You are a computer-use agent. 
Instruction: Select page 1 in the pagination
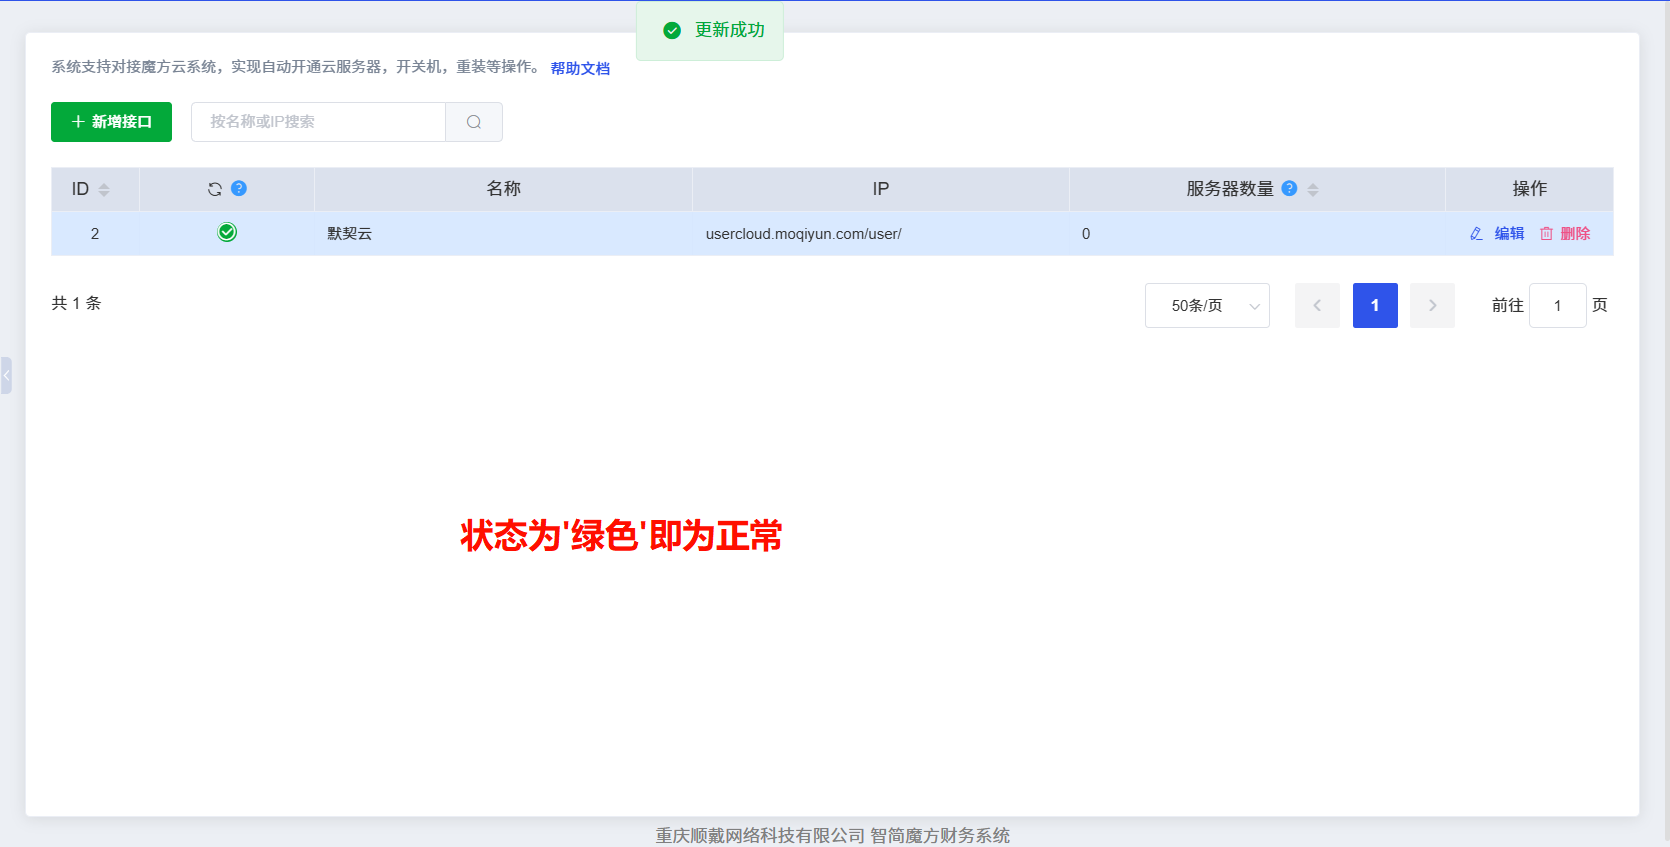pos(1375,305)
